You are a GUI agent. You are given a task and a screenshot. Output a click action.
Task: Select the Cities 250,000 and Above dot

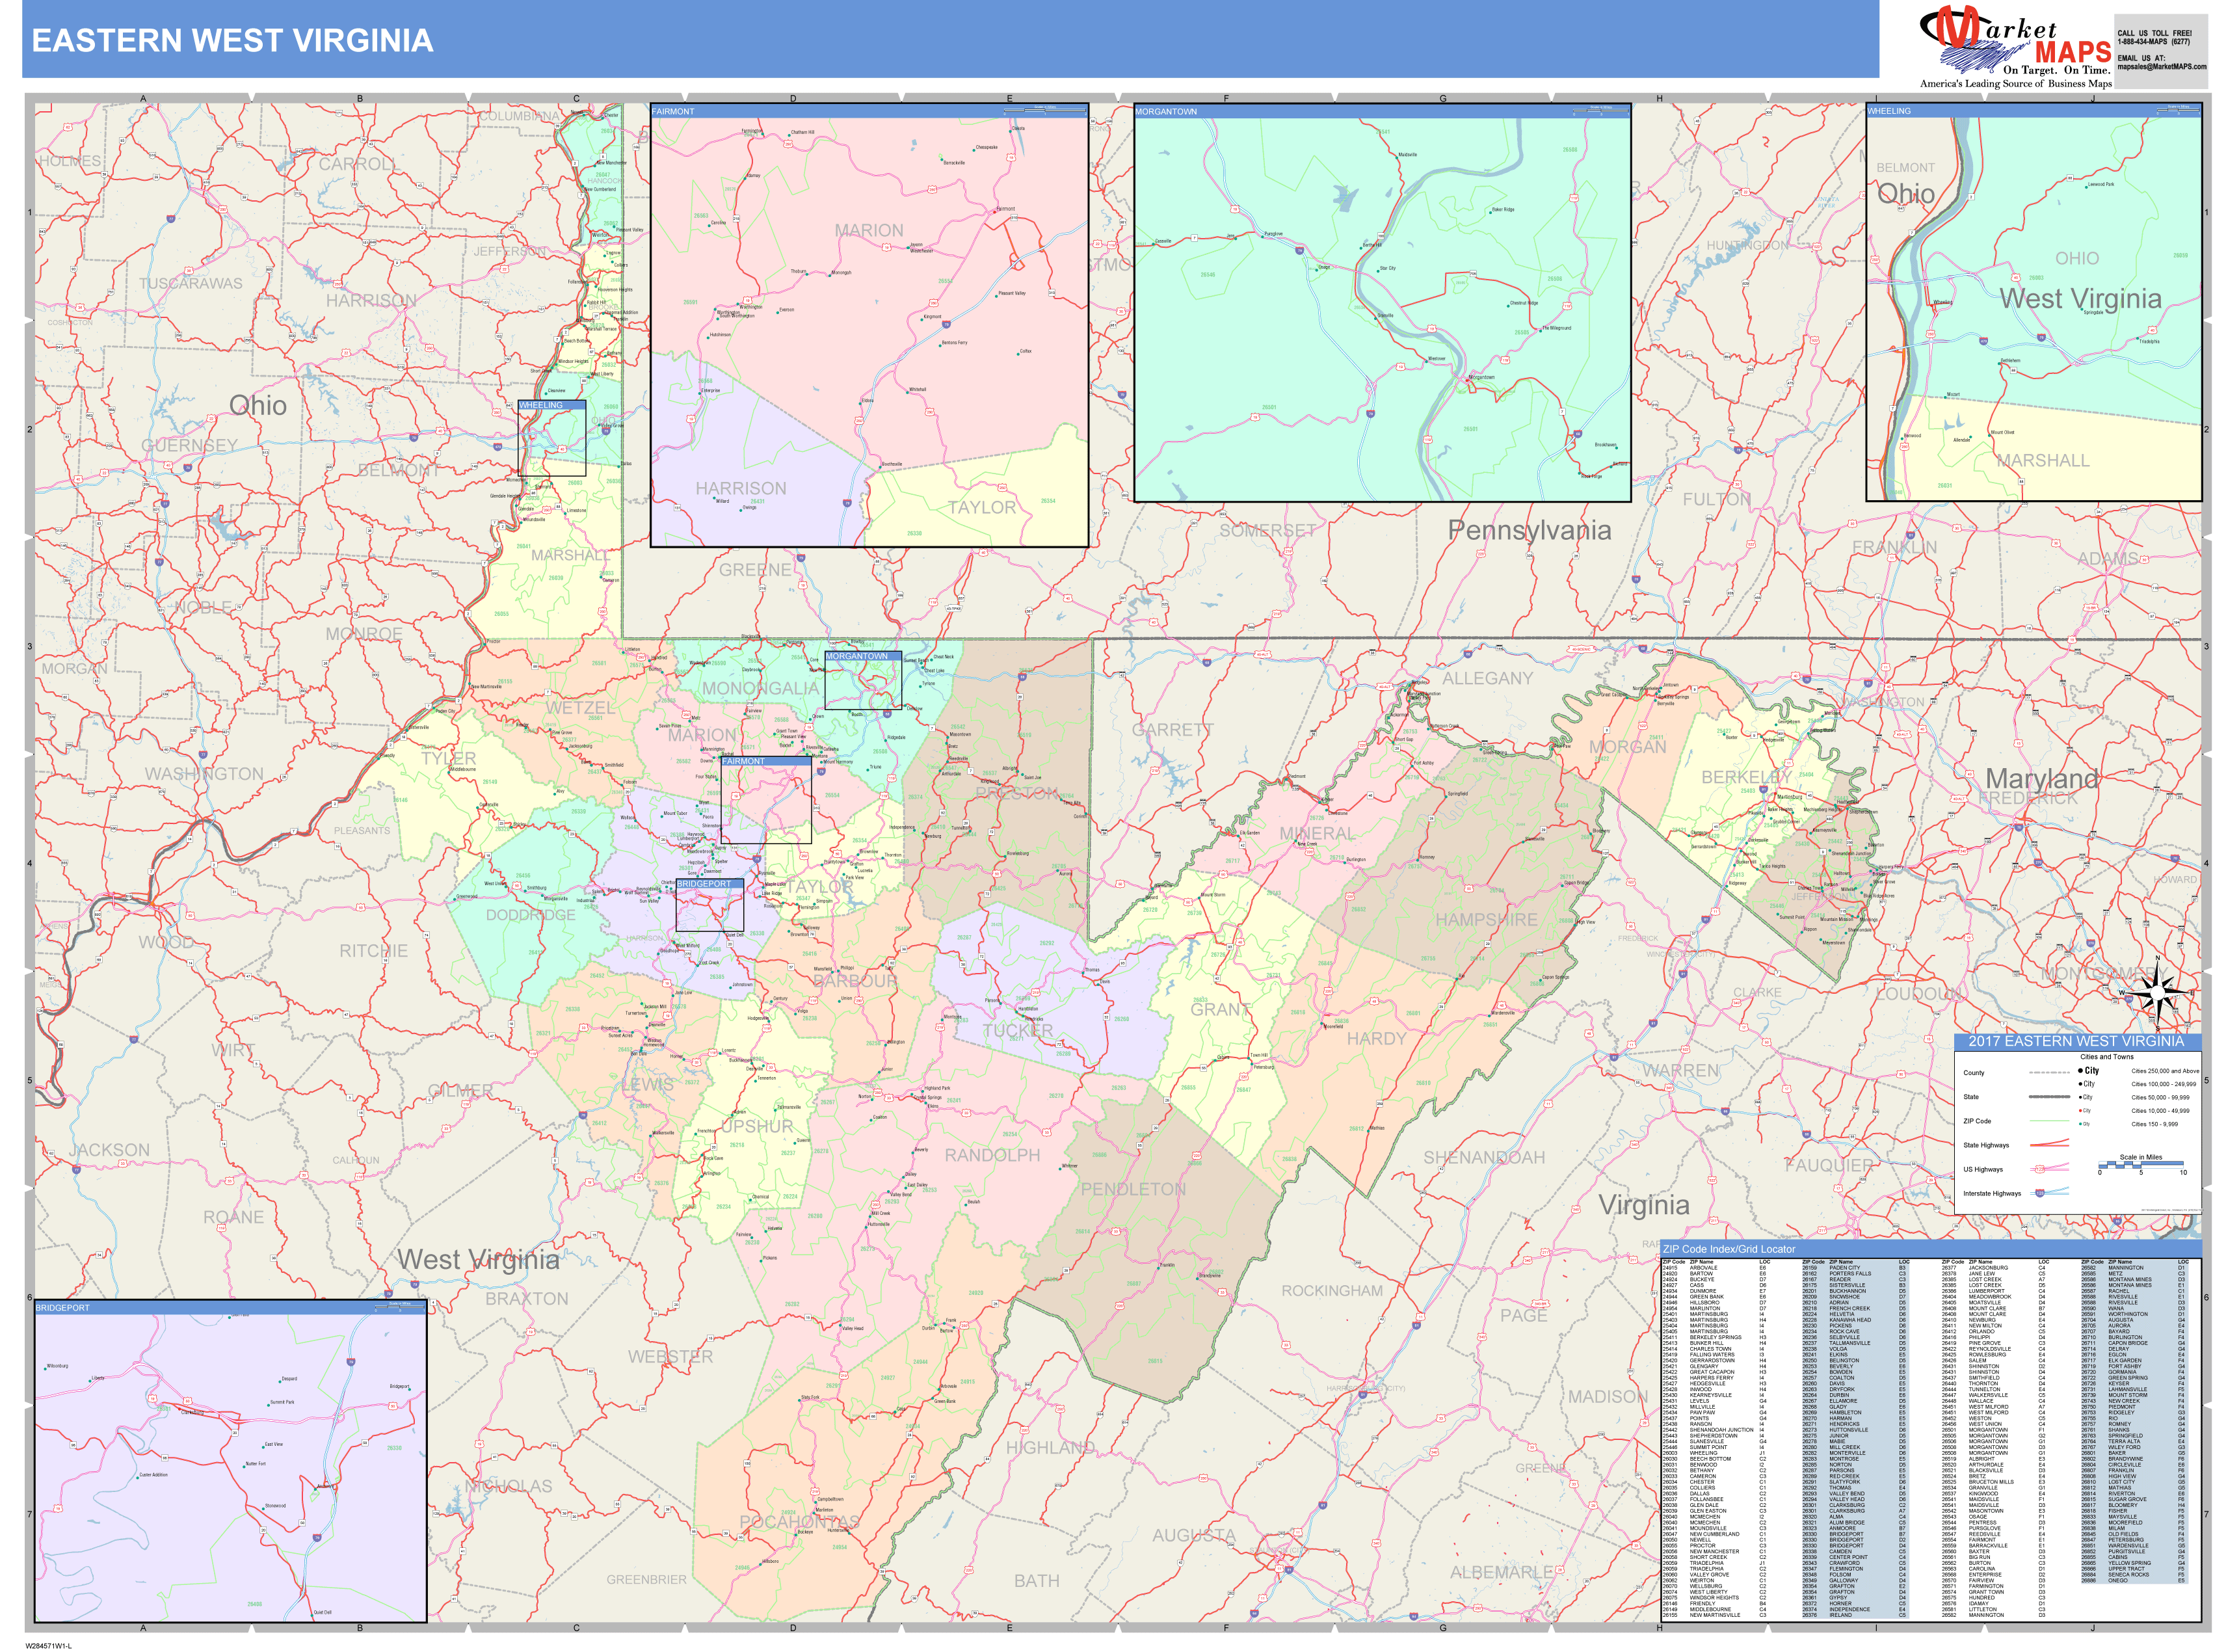2081,1071
